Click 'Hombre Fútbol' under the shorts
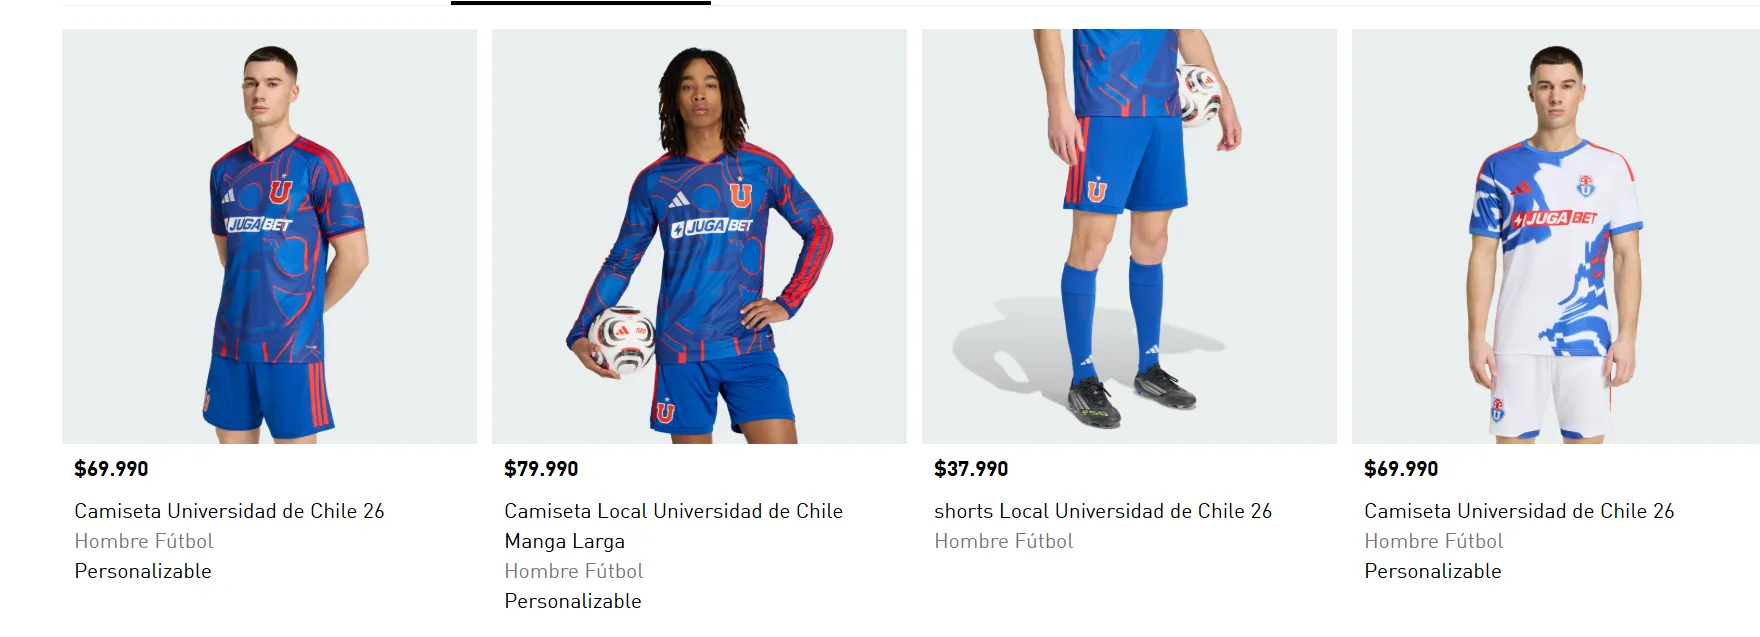This screenshot has height=637, width=1760. [x=1004, y=541]
